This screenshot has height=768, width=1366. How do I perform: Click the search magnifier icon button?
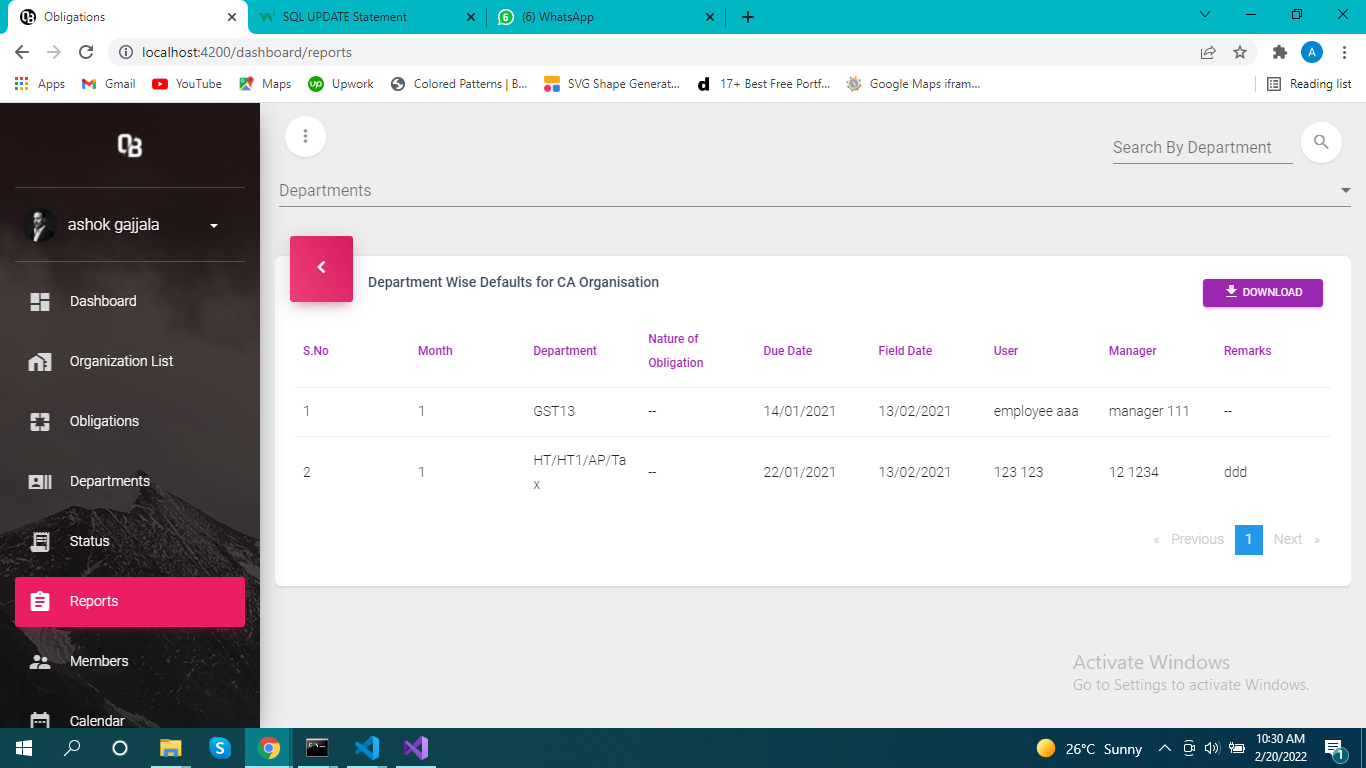pos(1321,142)
